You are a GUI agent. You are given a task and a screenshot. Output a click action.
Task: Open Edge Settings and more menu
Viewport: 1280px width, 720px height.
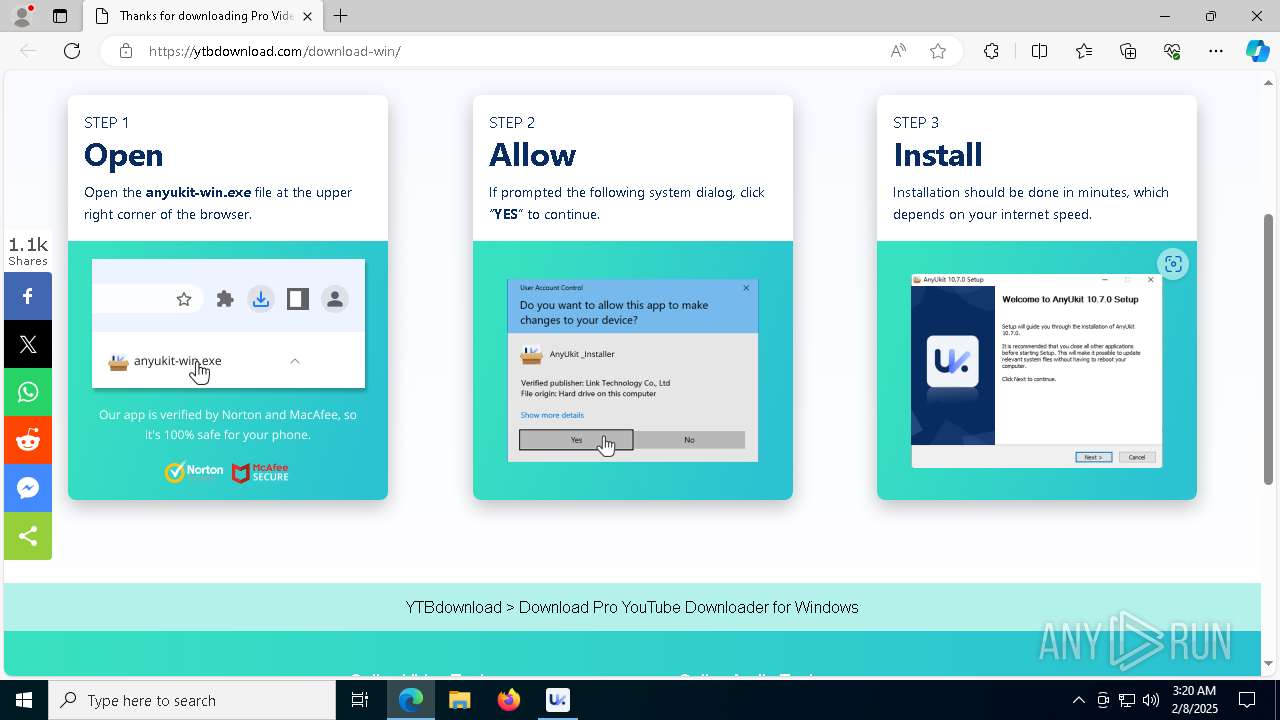click(x=1216, y=51)
